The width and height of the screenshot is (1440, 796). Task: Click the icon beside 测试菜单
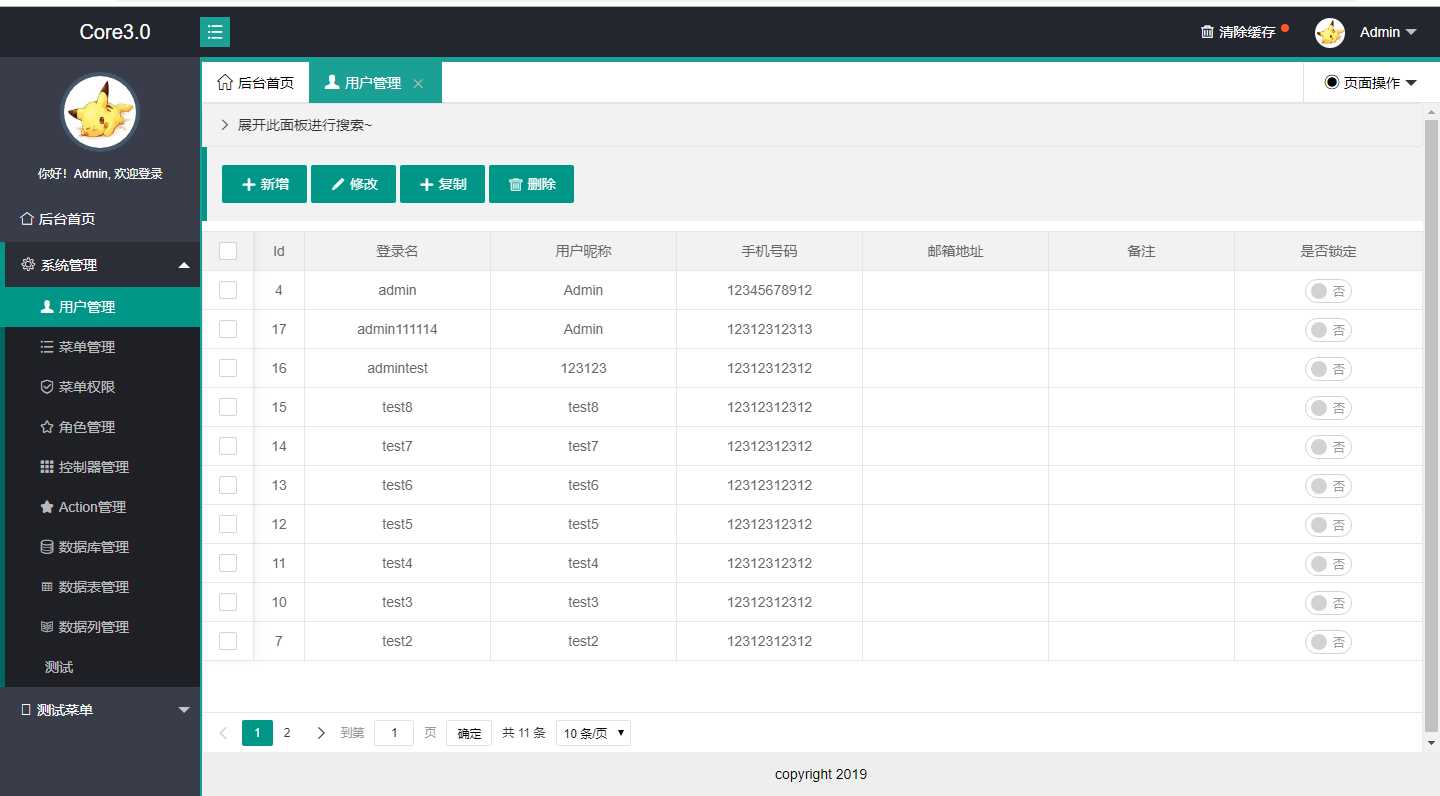point(26,710)
